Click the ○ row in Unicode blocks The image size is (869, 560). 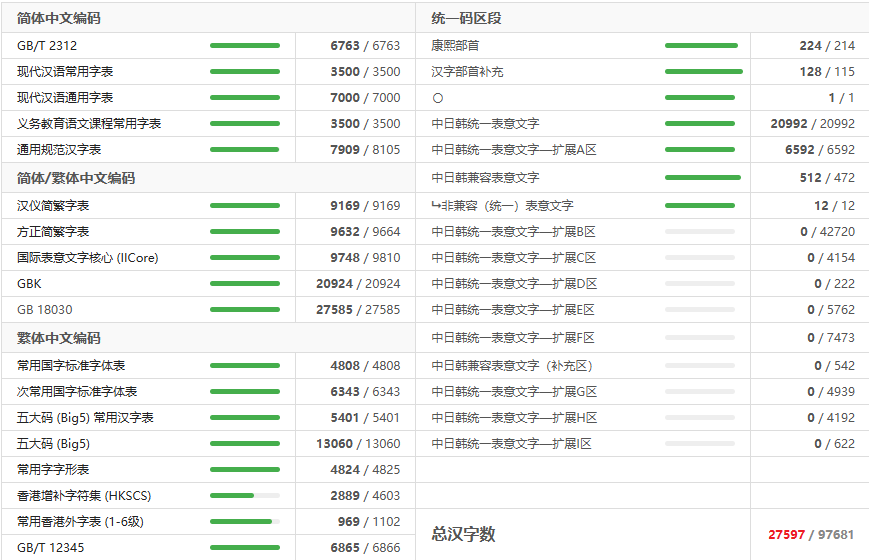pos(437,98)
